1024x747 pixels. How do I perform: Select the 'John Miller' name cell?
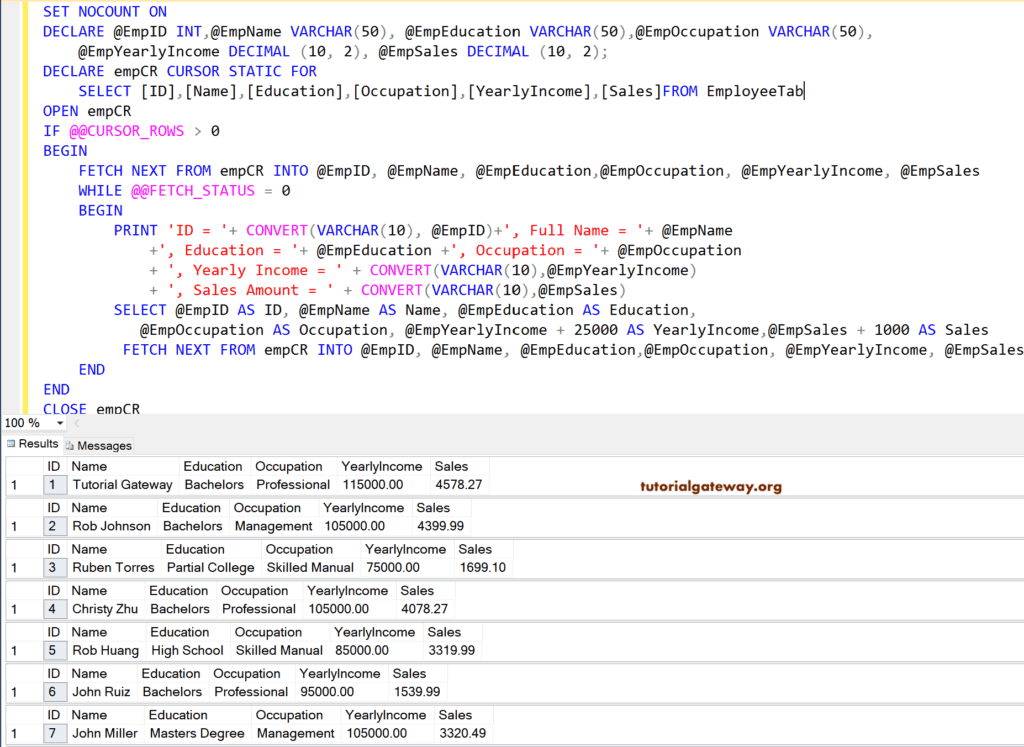[105, 733]
